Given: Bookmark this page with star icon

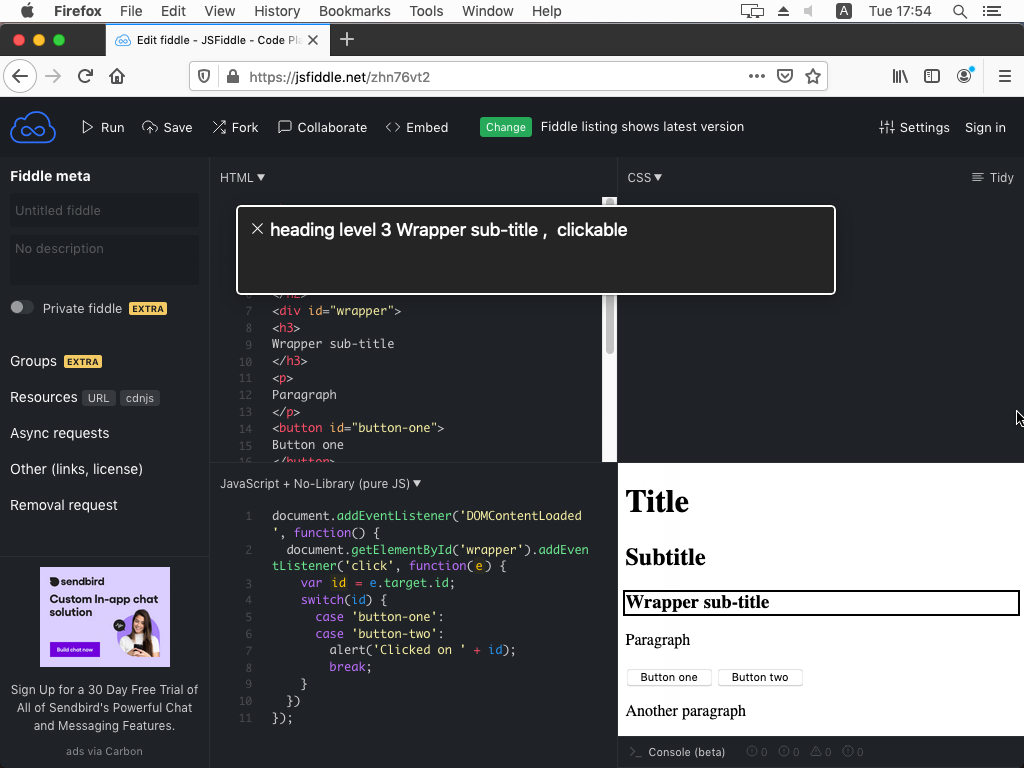Looking at the screenshot, I should coord(813,76).
